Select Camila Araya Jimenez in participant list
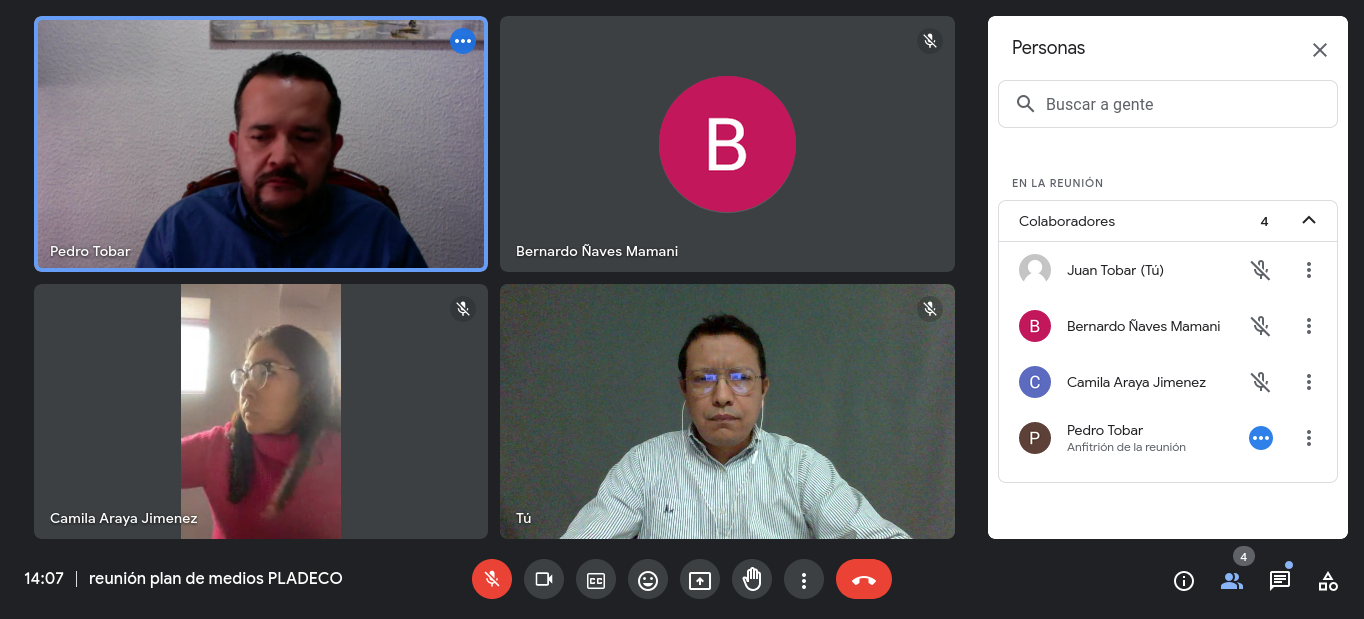 1168,382
